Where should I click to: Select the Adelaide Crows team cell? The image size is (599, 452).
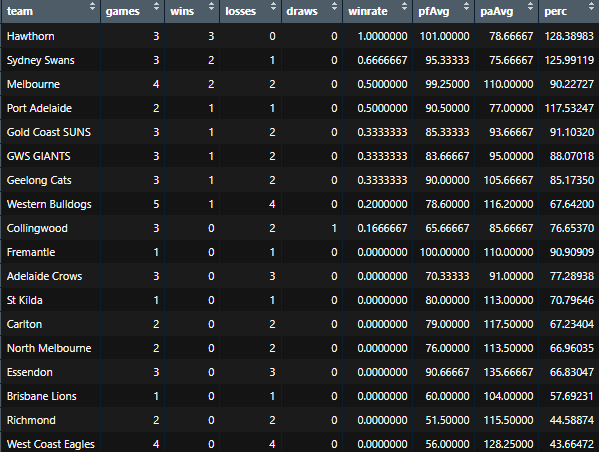(50, 276)
